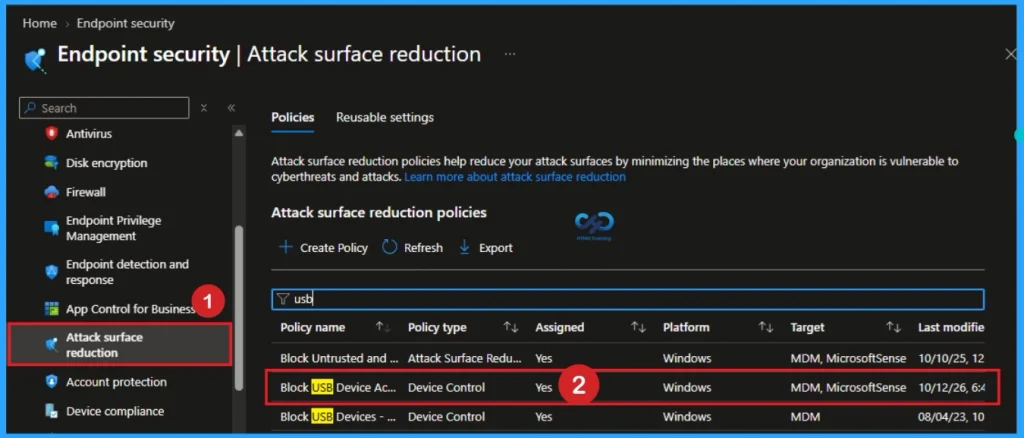Click the magnifier icon in sidebar search
Image resolution: width=1024 pixels, height=438 pixels.
click(x=30, y=108)
